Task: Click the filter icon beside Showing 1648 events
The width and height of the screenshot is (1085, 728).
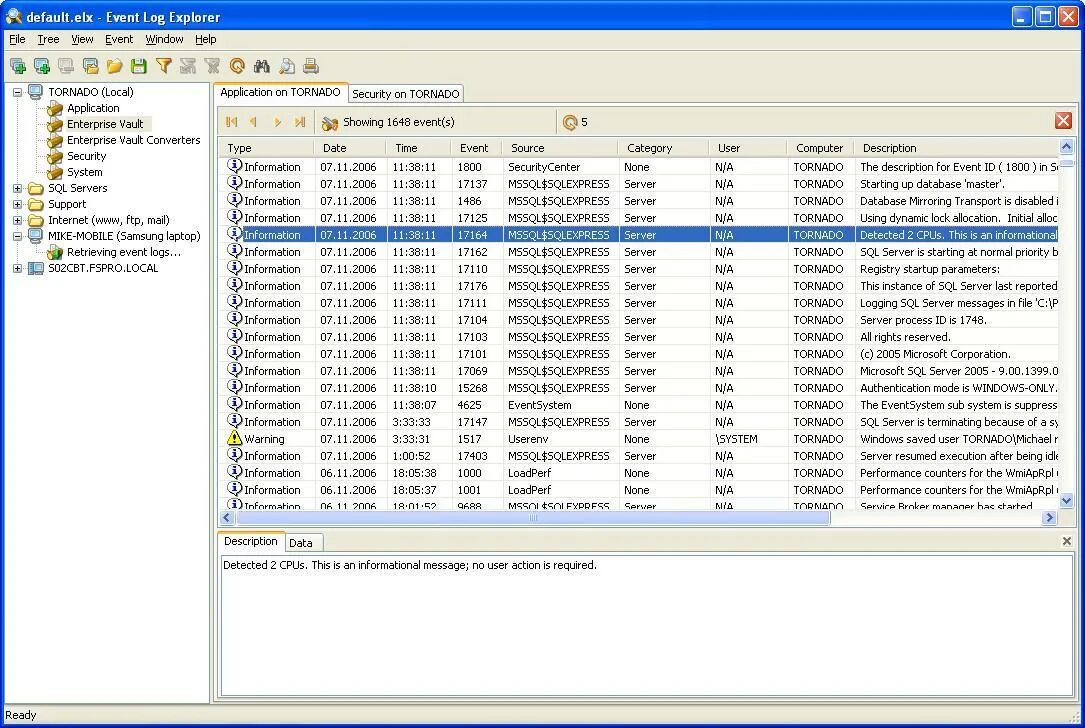Action: [330, 123]
